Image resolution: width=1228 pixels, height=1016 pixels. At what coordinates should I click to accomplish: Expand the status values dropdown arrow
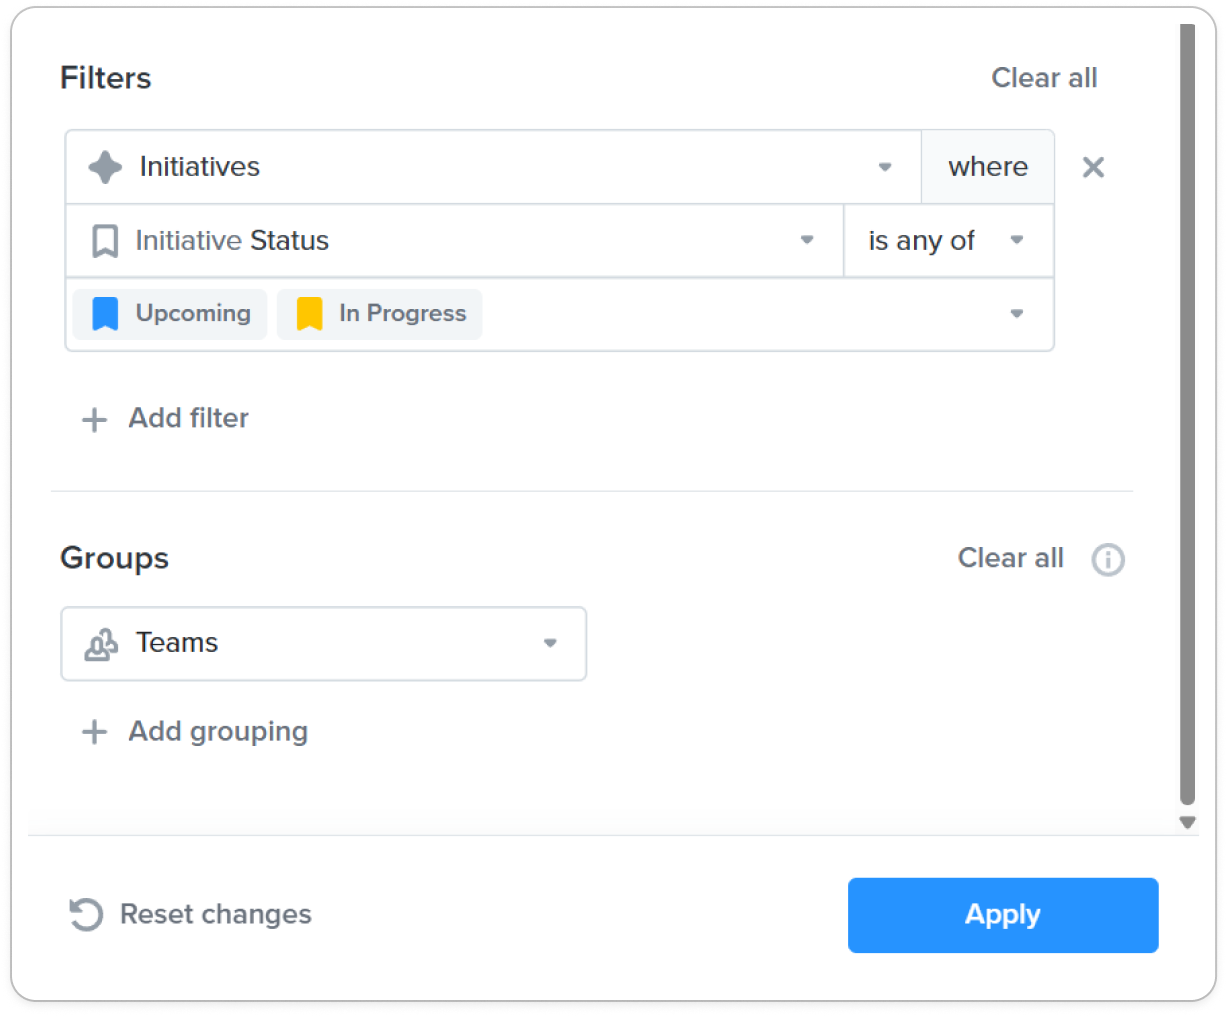1017,314
